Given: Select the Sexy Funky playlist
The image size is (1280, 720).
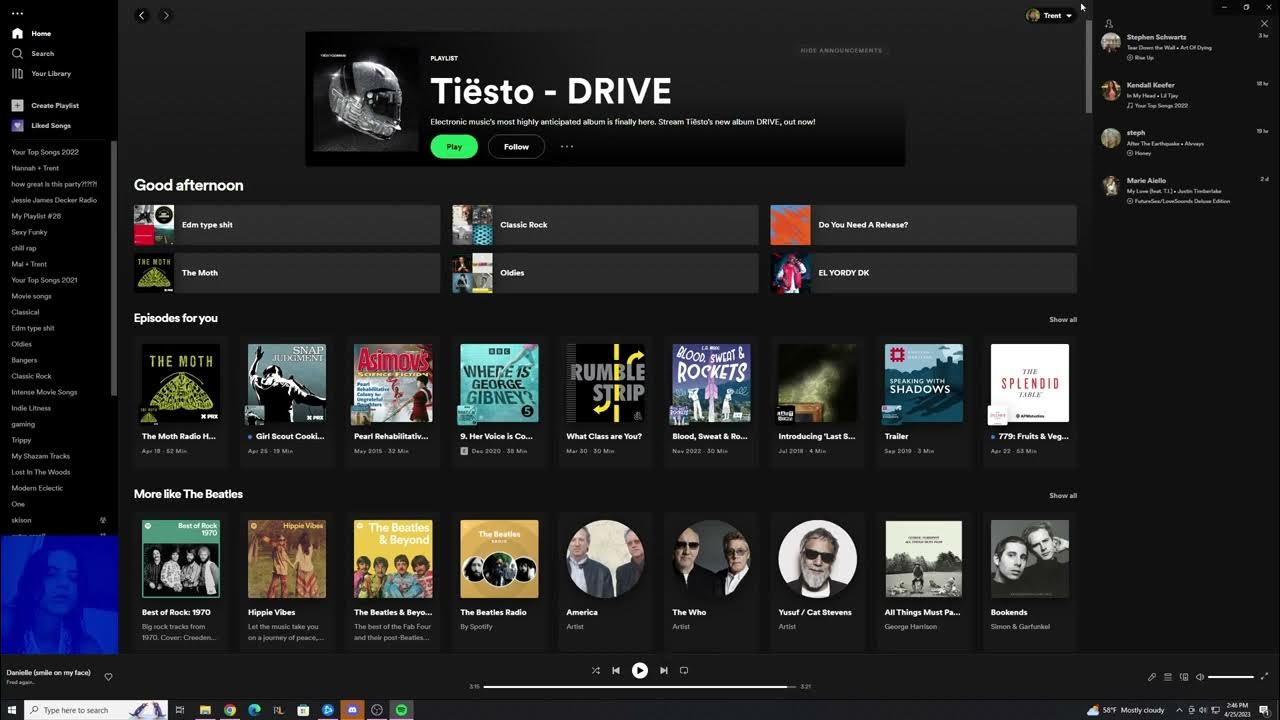Looking at the screenshot, I should [29, 232].
